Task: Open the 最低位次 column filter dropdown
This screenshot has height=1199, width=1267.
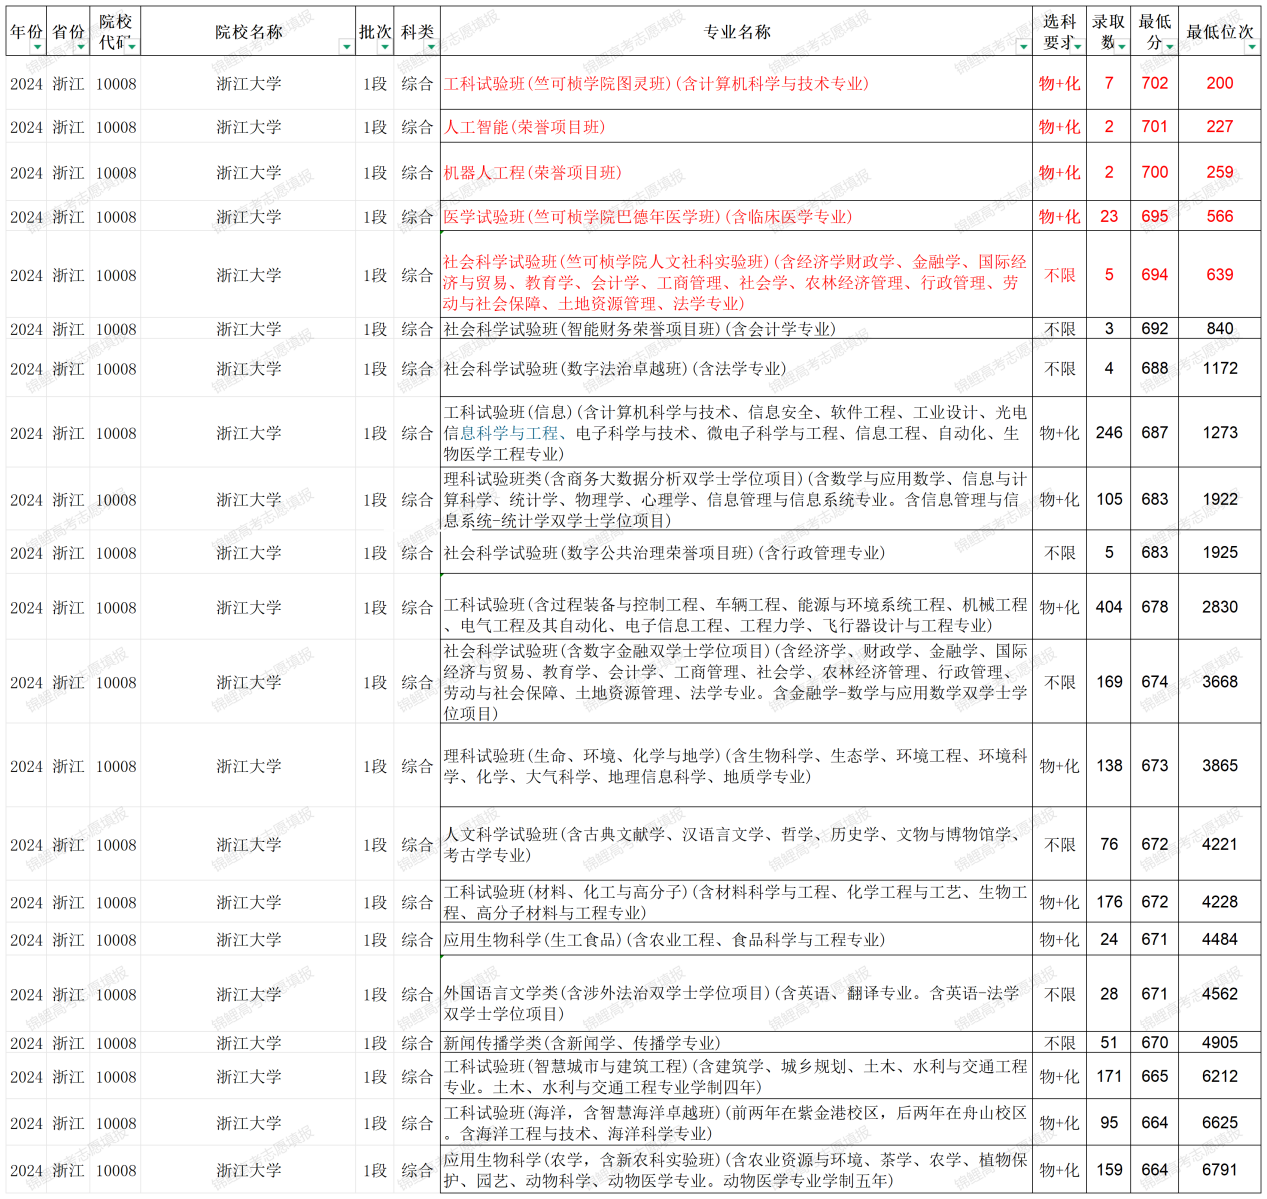Action: pos(1252,46)
